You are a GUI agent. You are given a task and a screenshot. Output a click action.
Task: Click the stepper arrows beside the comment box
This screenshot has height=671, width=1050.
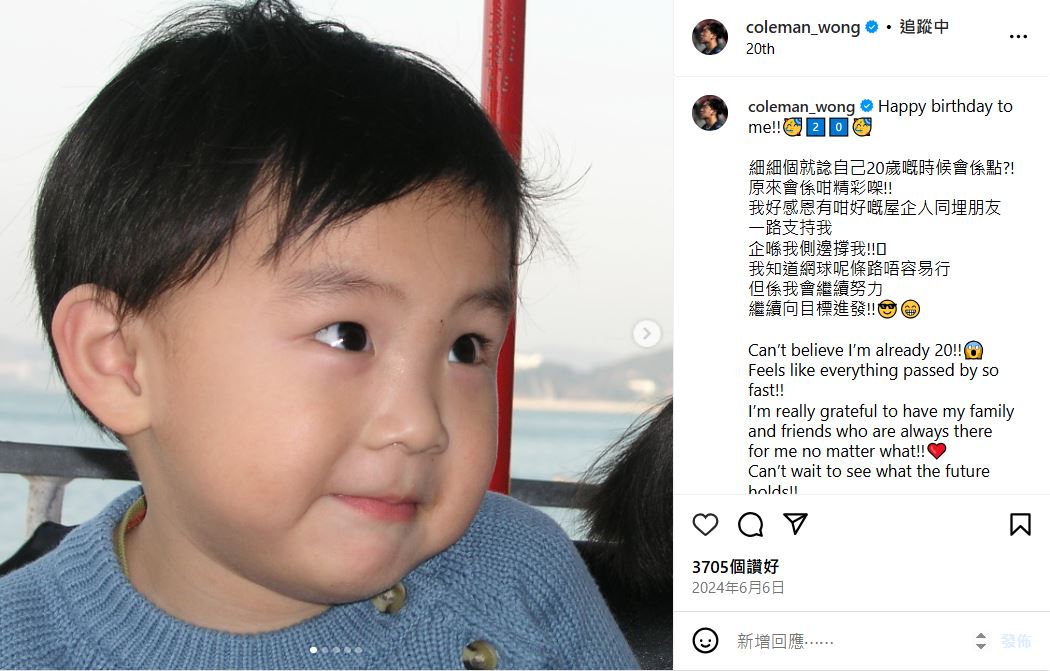point(980,641)
